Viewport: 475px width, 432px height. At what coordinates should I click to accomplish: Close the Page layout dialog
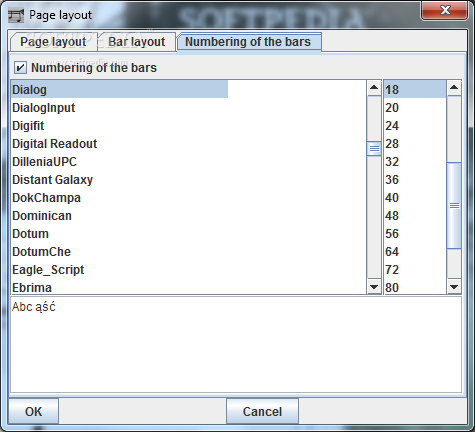[445, 10]
